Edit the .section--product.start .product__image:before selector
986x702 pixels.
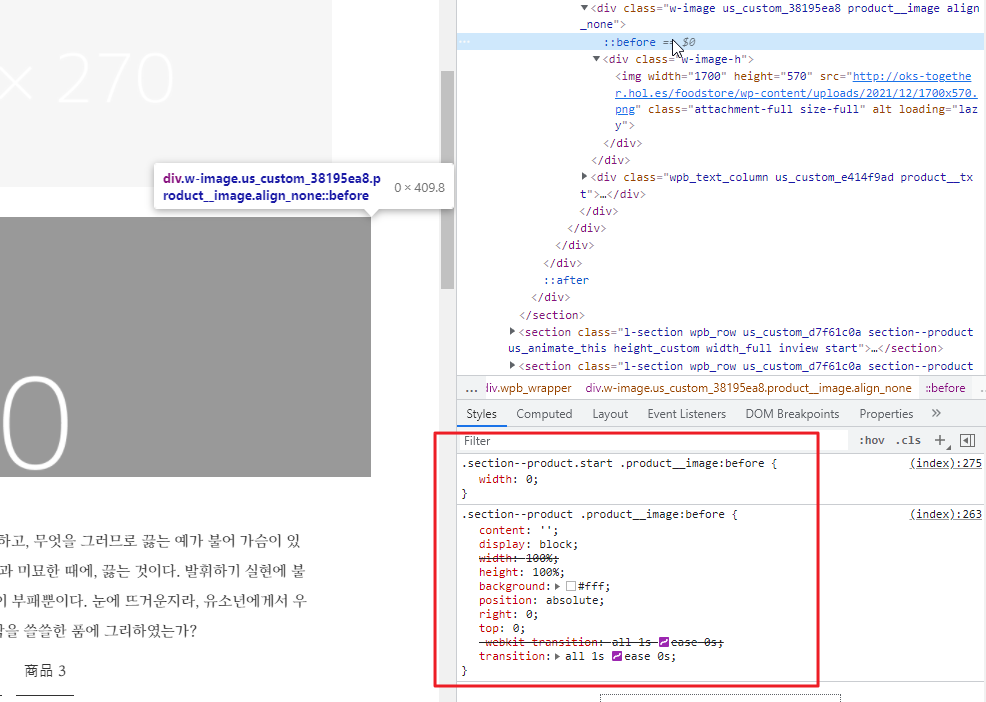click(x=613, y=463)
